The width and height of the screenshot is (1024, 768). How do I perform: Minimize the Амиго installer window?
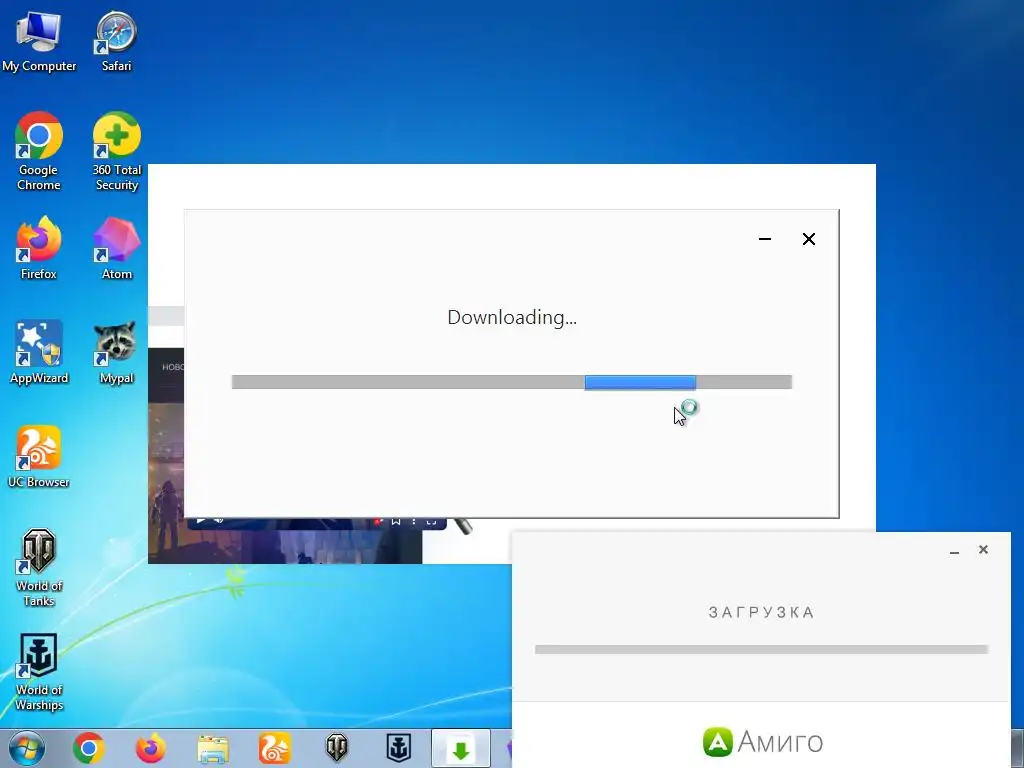[x=954, y=551]
